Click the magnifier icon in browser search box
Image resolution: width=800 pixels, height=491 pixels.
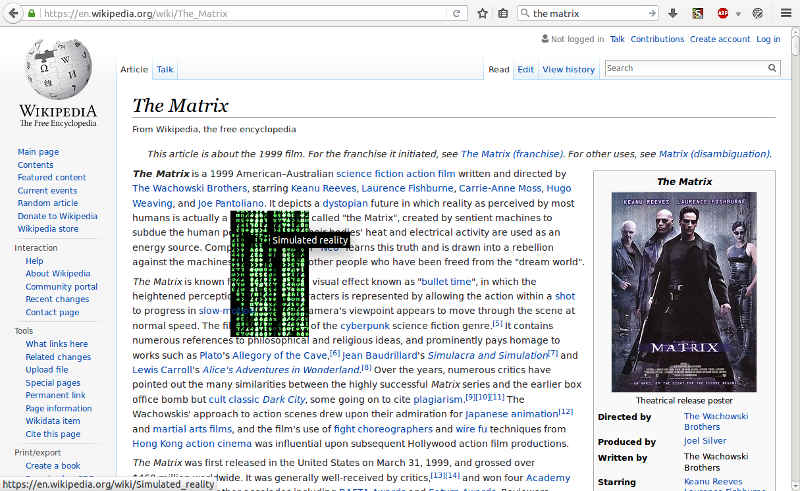coord(524,13)
